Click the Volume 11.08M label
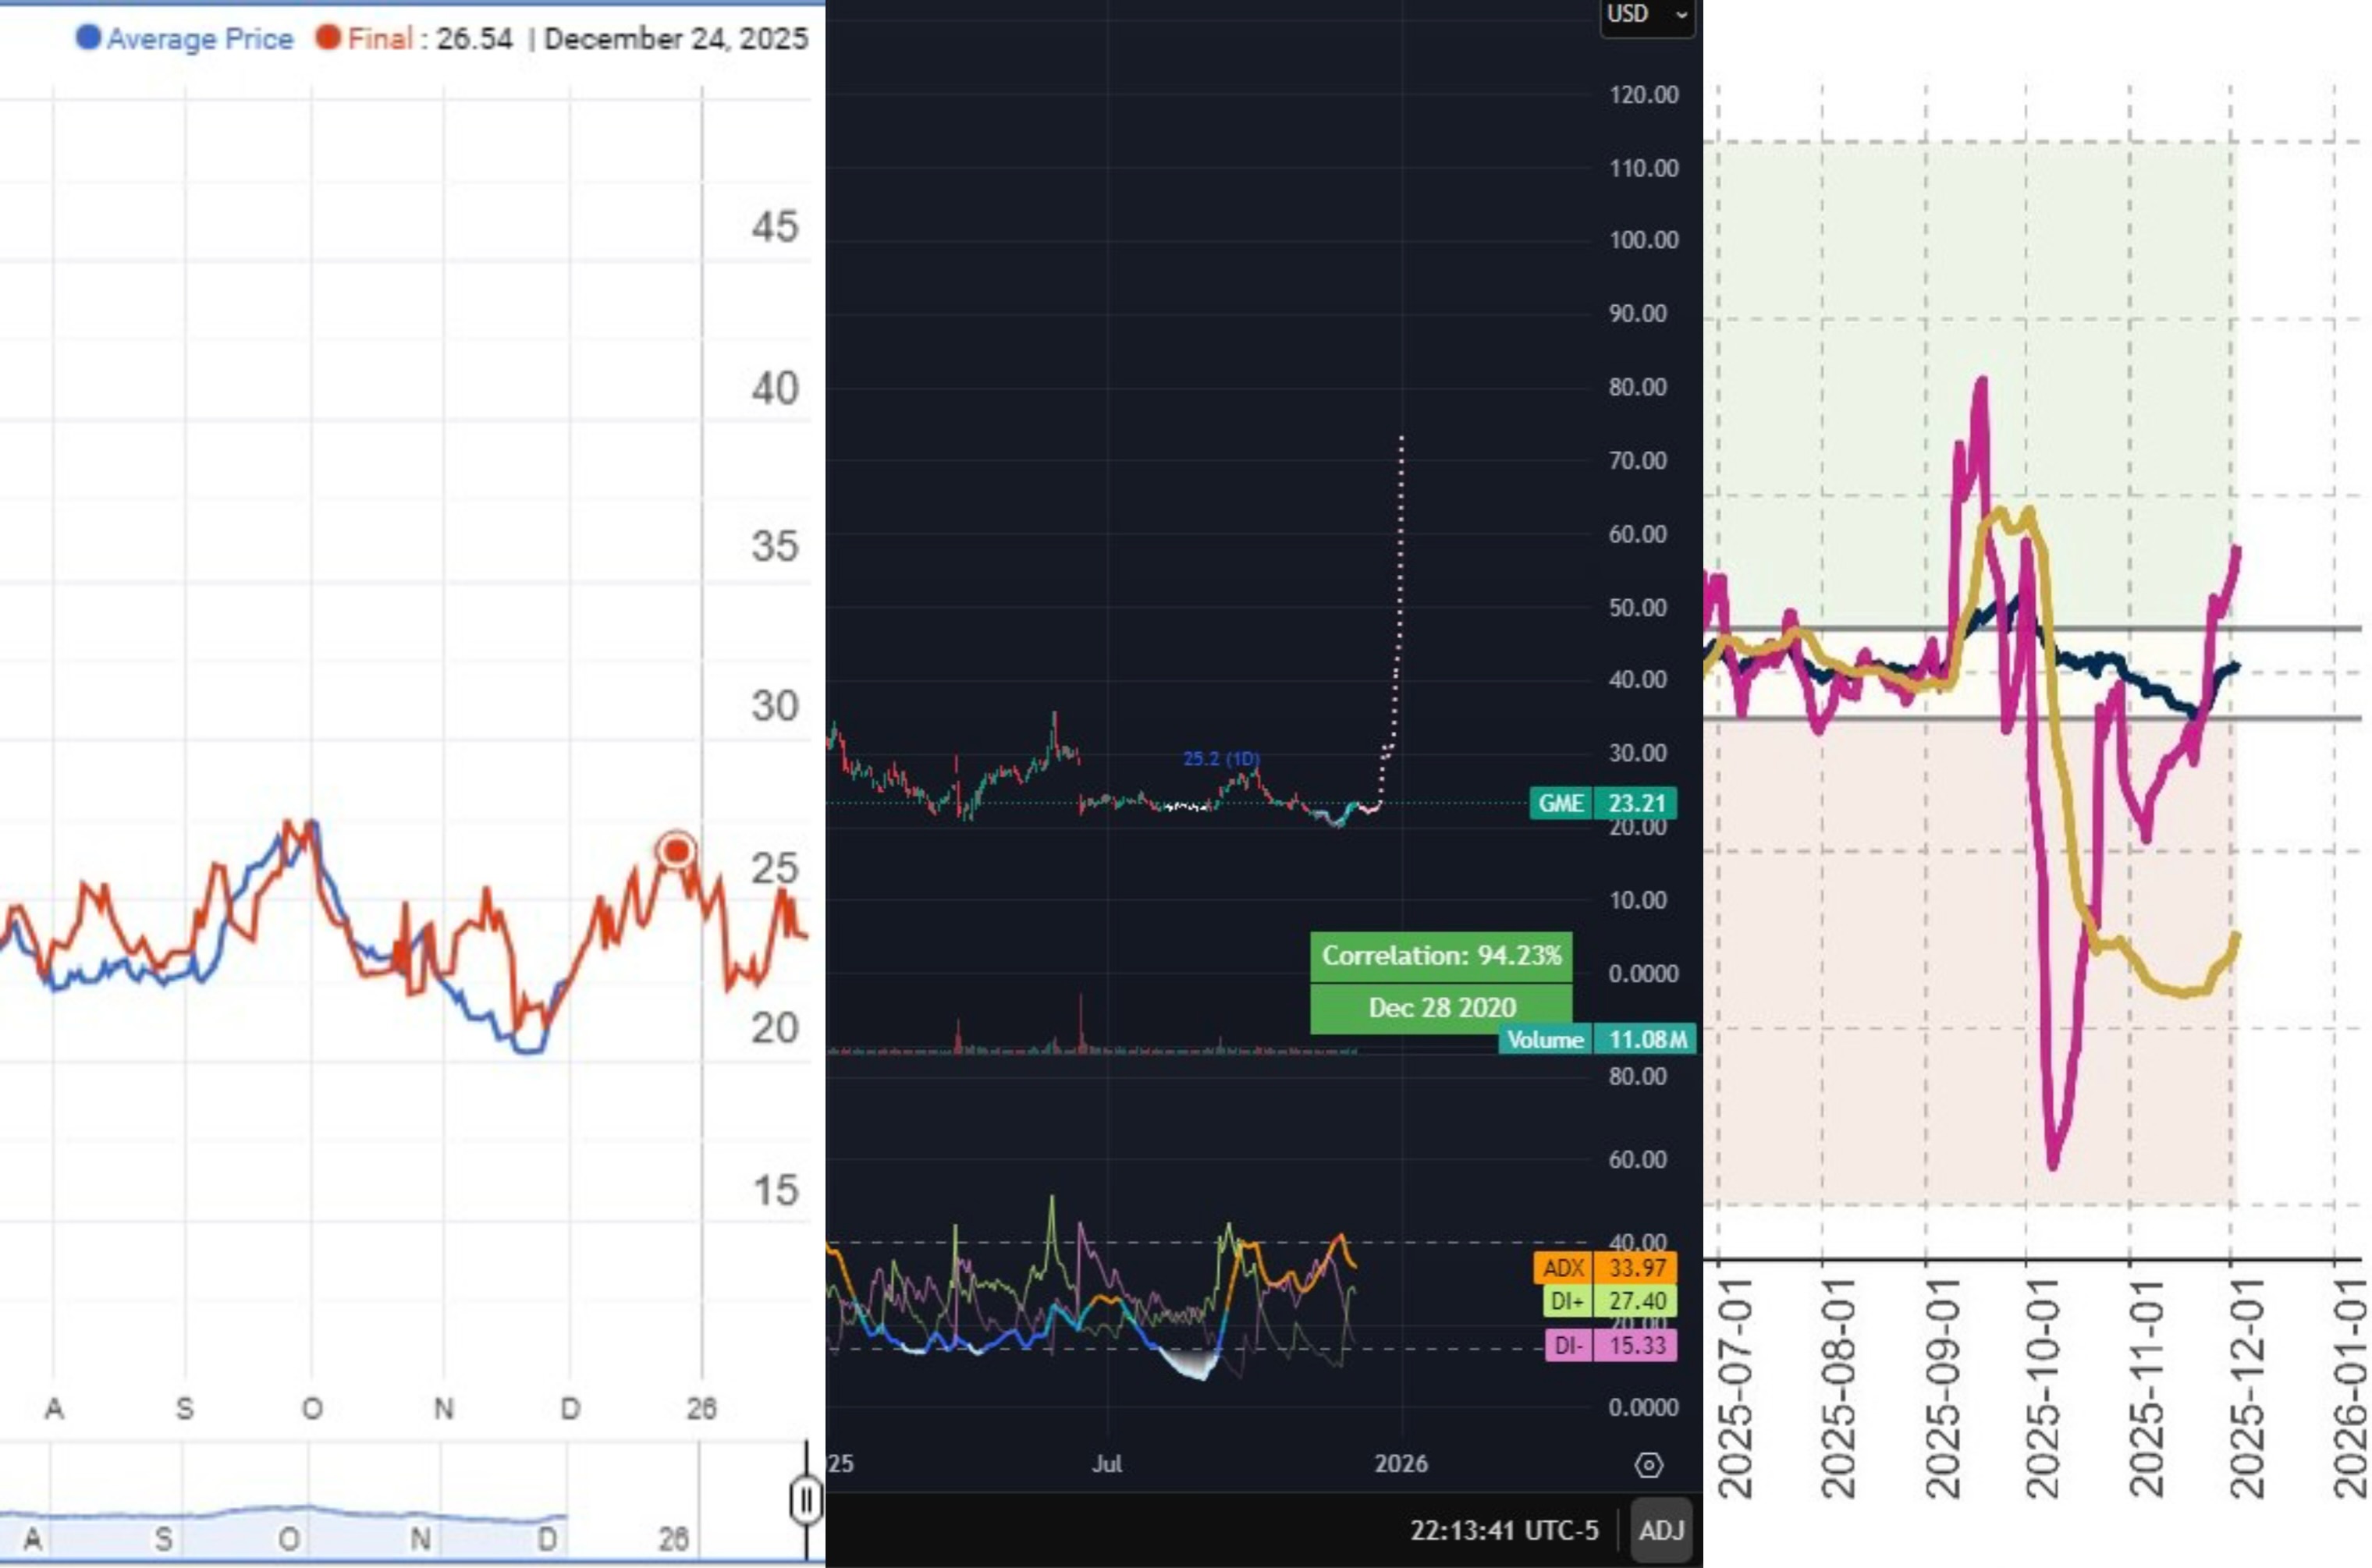The image size is (2372, 1568). click(x=1545, y=1040)
